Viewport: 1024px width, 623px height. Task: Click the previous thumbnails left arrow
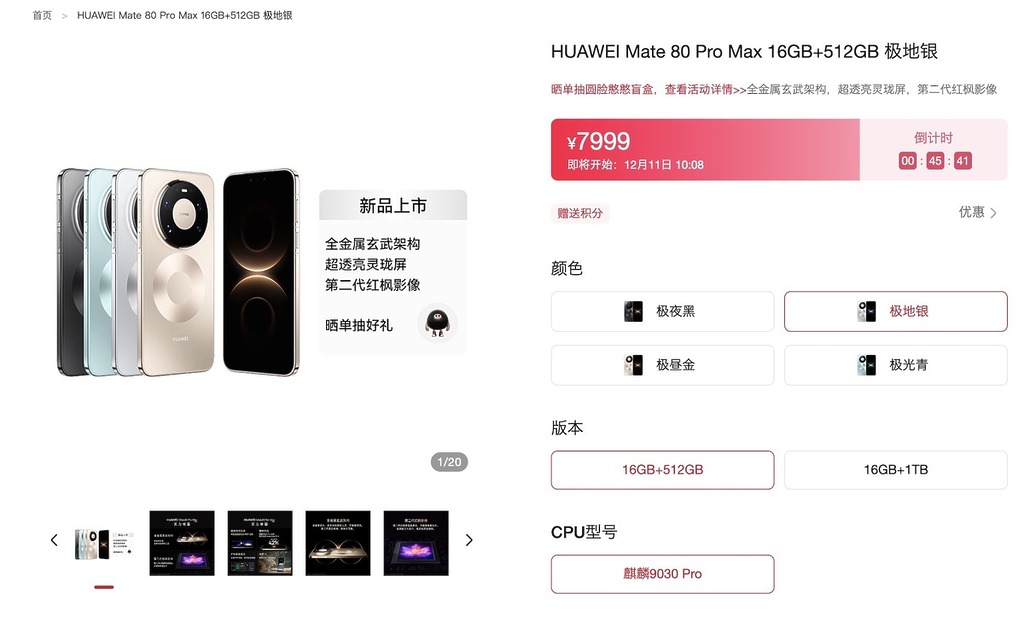pos(54,540)
